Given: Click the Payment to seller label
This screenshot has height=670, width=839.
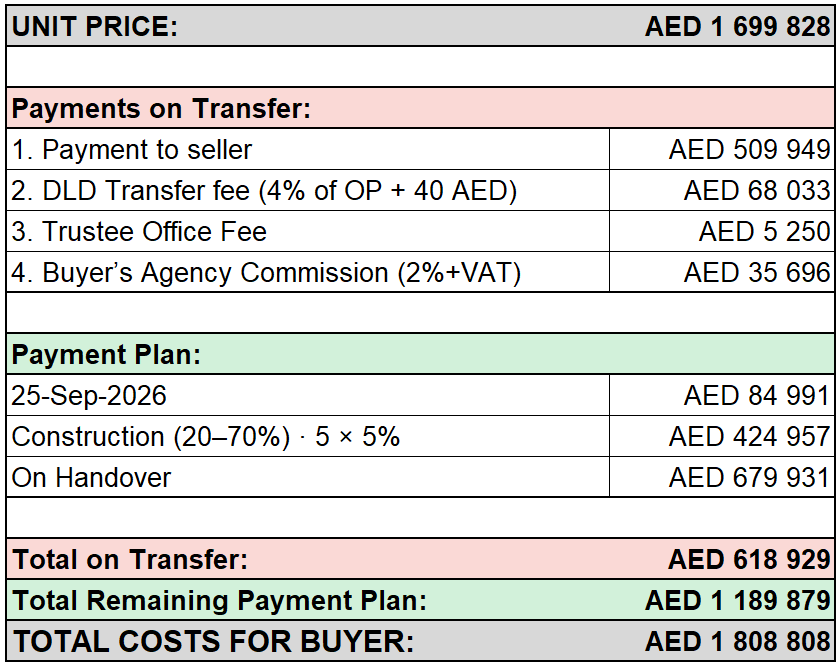Looking at the screenshot, I should coord(132,149).
